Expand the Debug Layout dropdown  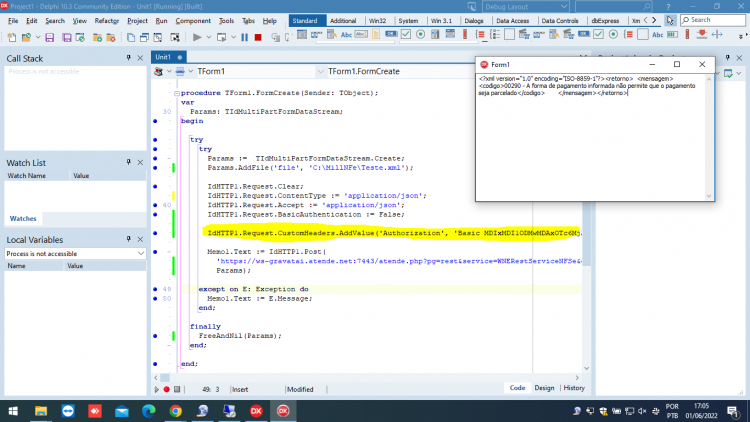[x=525, y=7]
